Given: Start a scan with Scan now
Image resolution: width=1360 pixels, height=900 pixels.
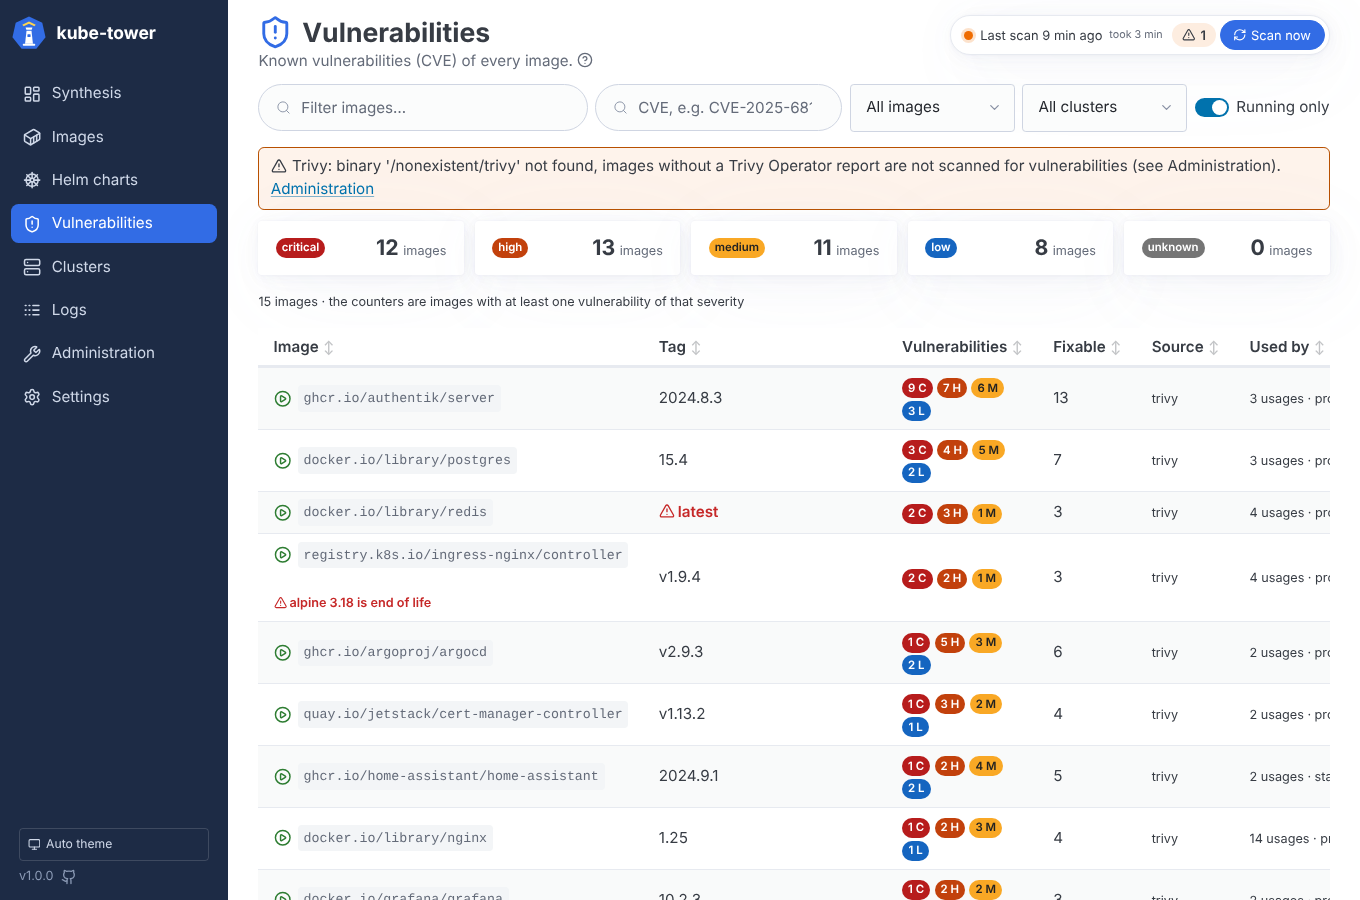Looking at the screenshot, I should pos(1272,35).
